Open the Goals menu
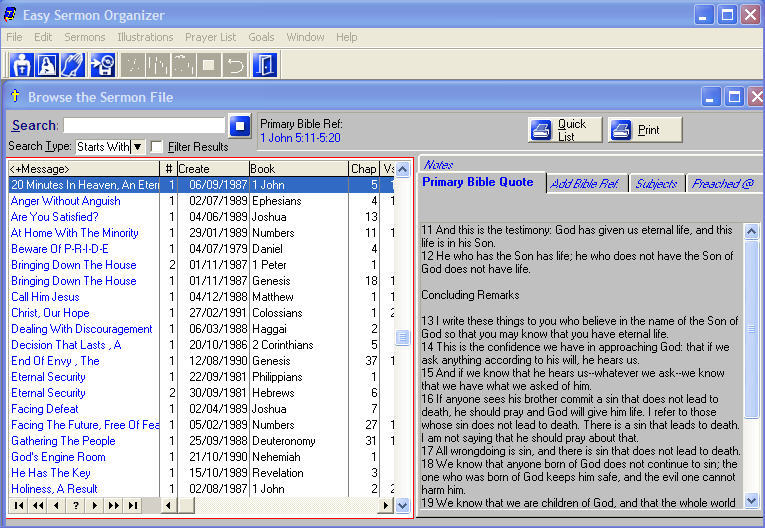Screen dimensions: 765x528 click(262, 37)
